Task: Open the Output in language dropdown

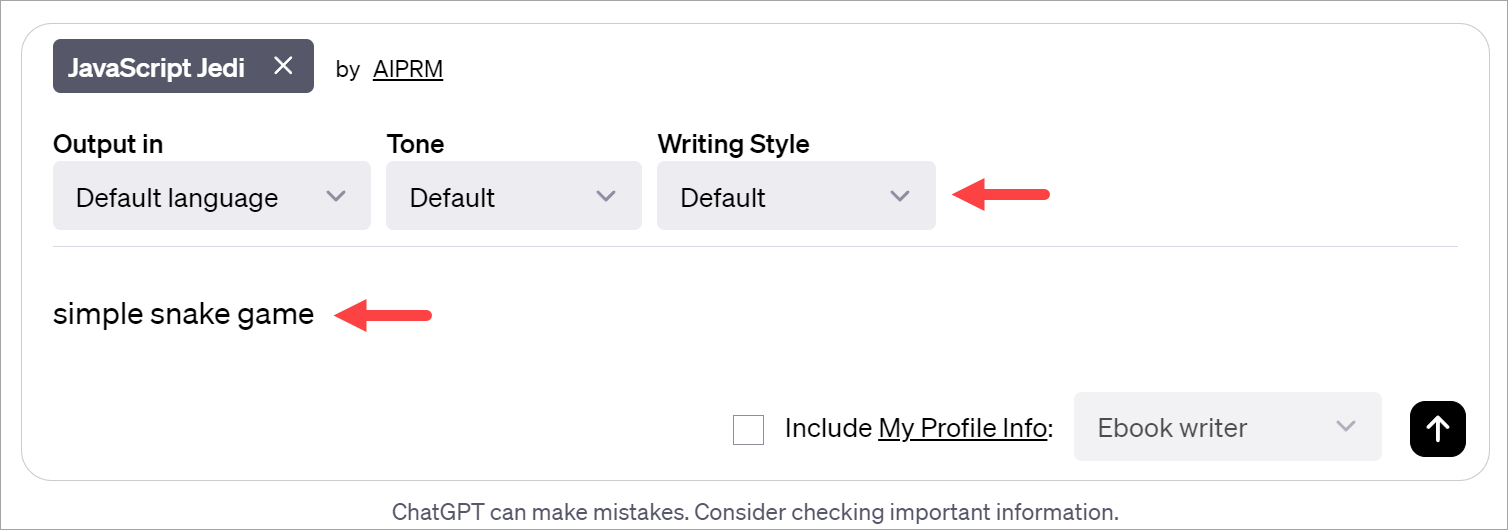Action: coord(210,196)
